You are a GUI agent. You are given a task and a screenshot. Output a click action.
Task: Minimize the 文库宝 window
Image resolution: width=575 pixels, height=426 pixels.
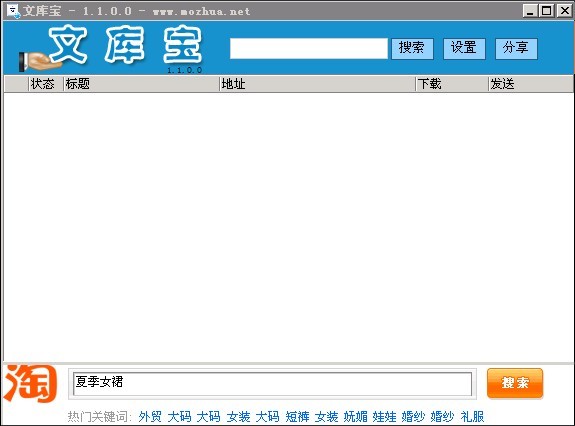tap(530, 11)
